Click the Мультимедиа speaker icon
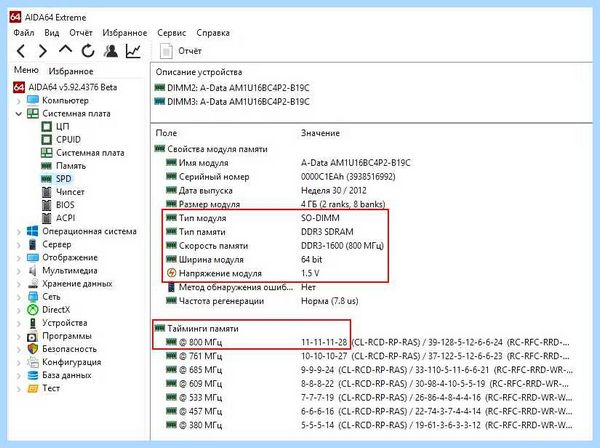This screenshot has width=600, height=448. click(33, 270)
